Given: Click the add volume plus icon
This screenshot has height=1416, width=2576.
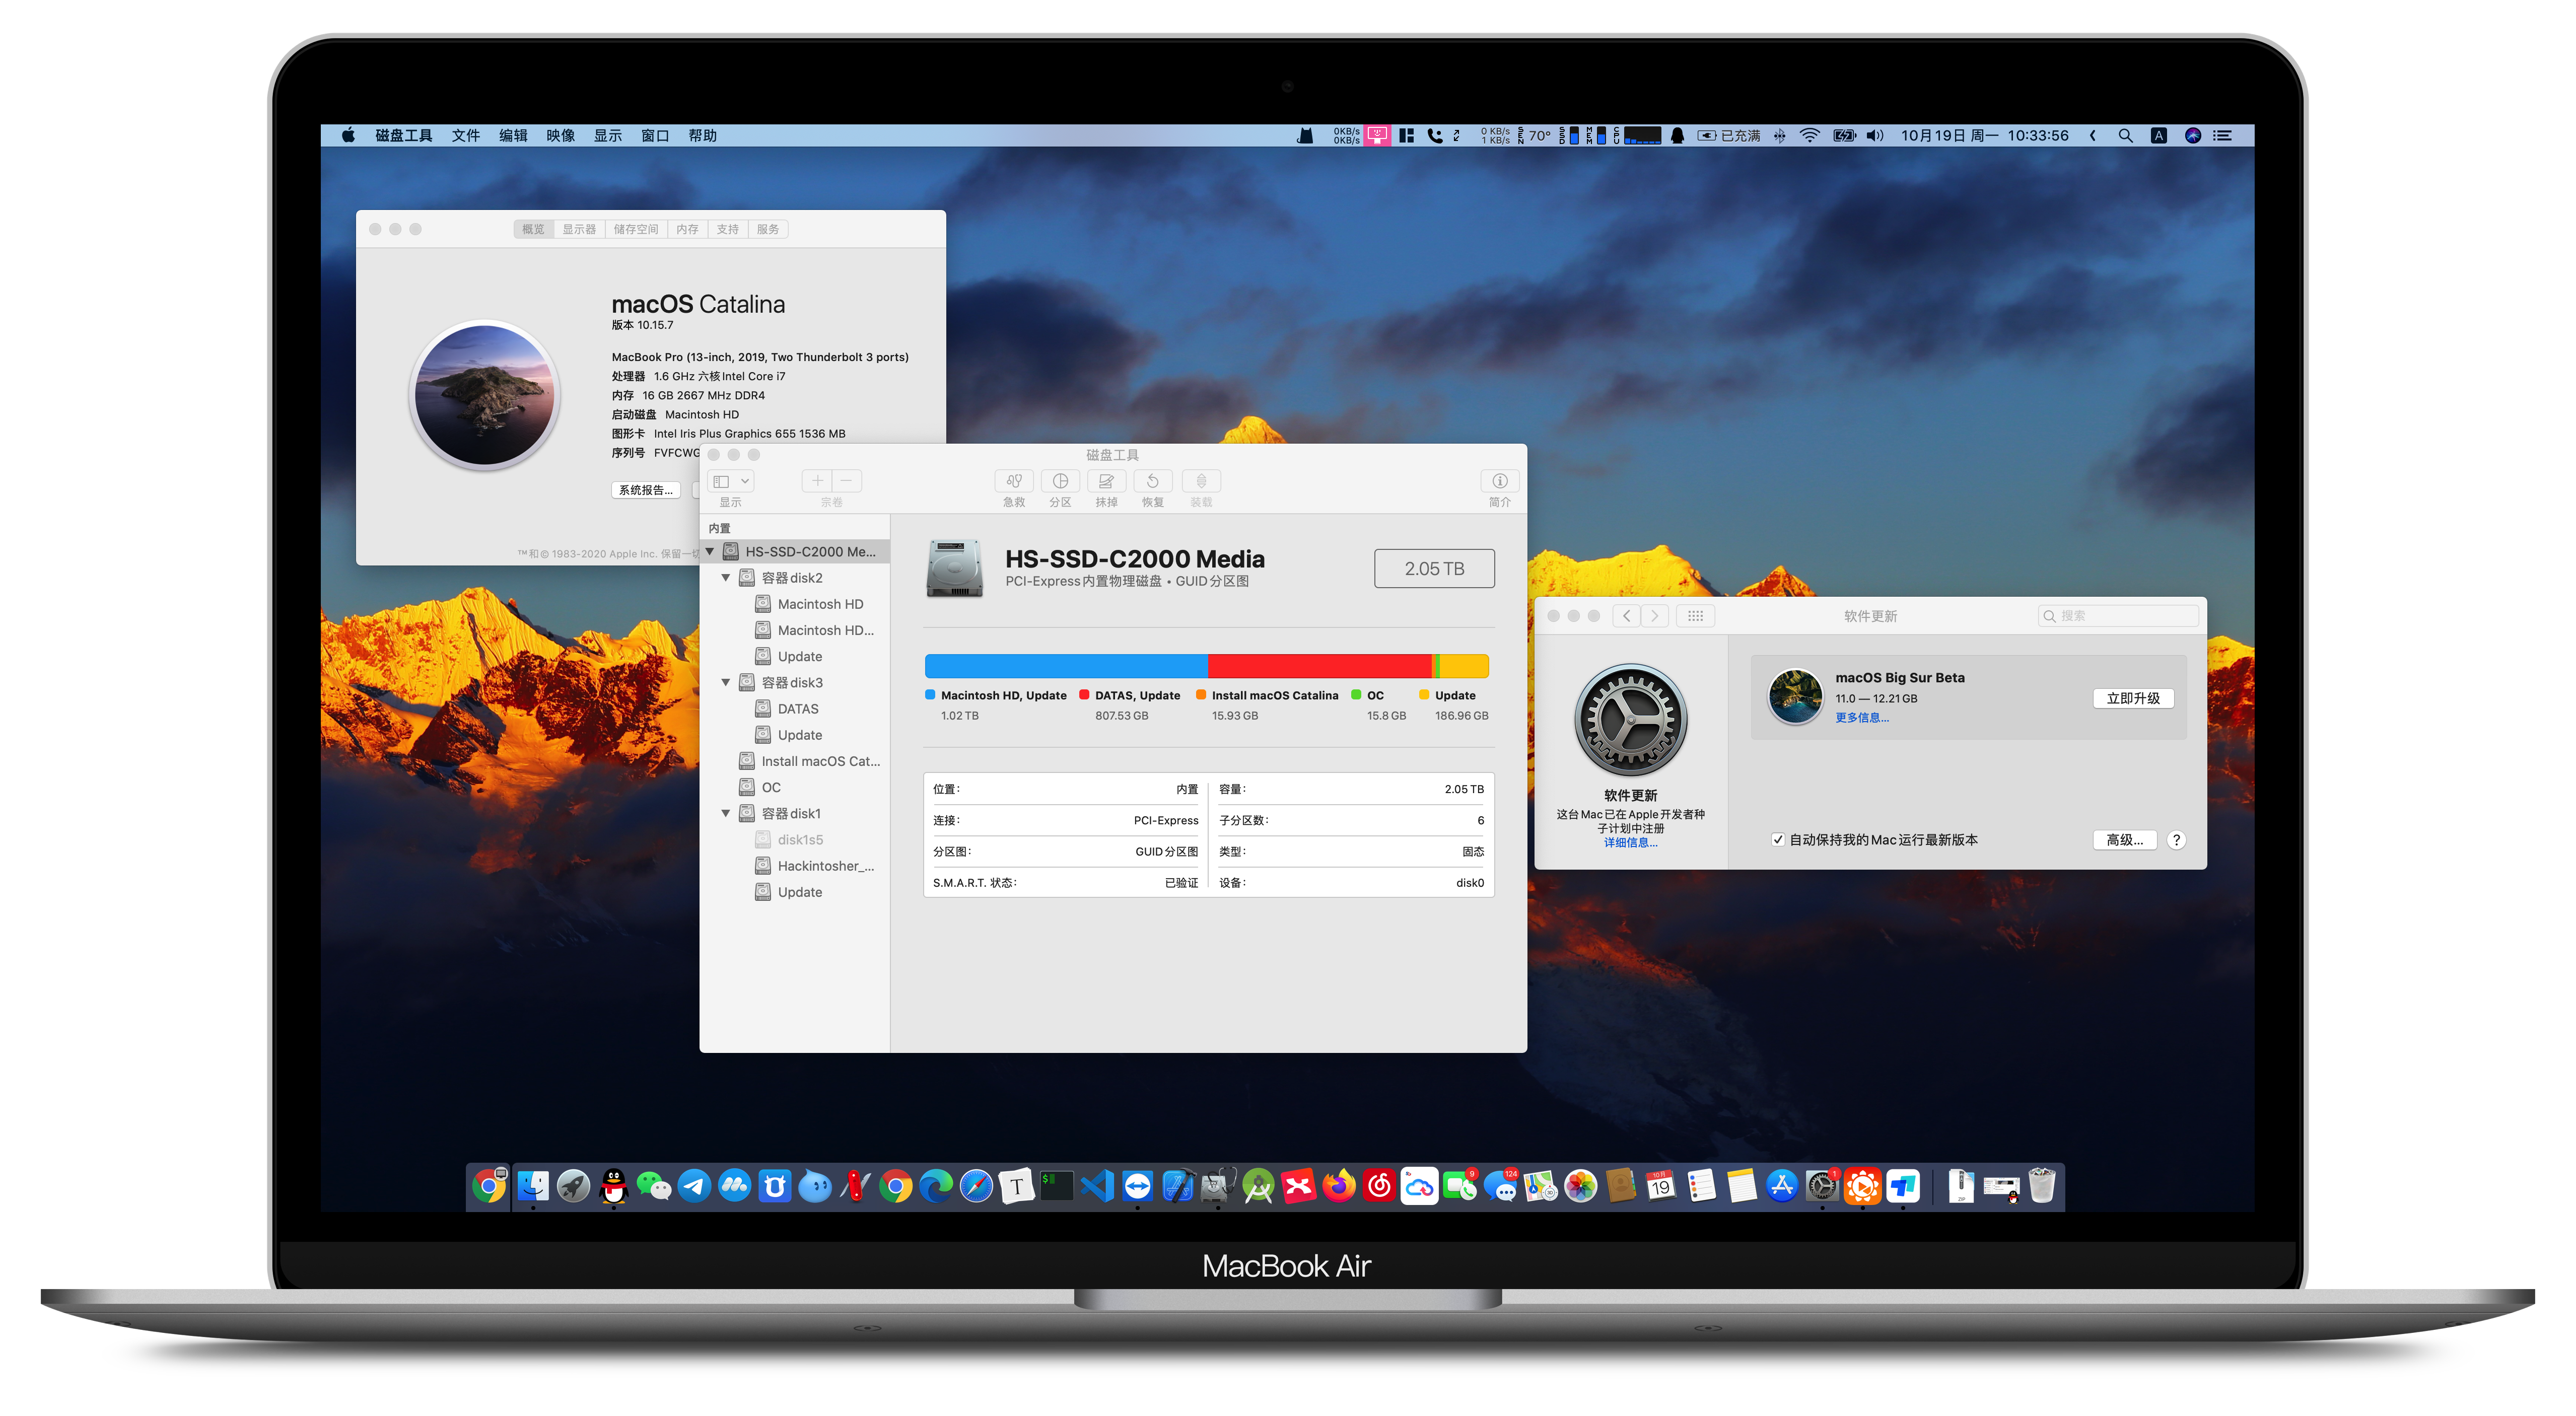Looking at the screenshot, I should [817, 481].
